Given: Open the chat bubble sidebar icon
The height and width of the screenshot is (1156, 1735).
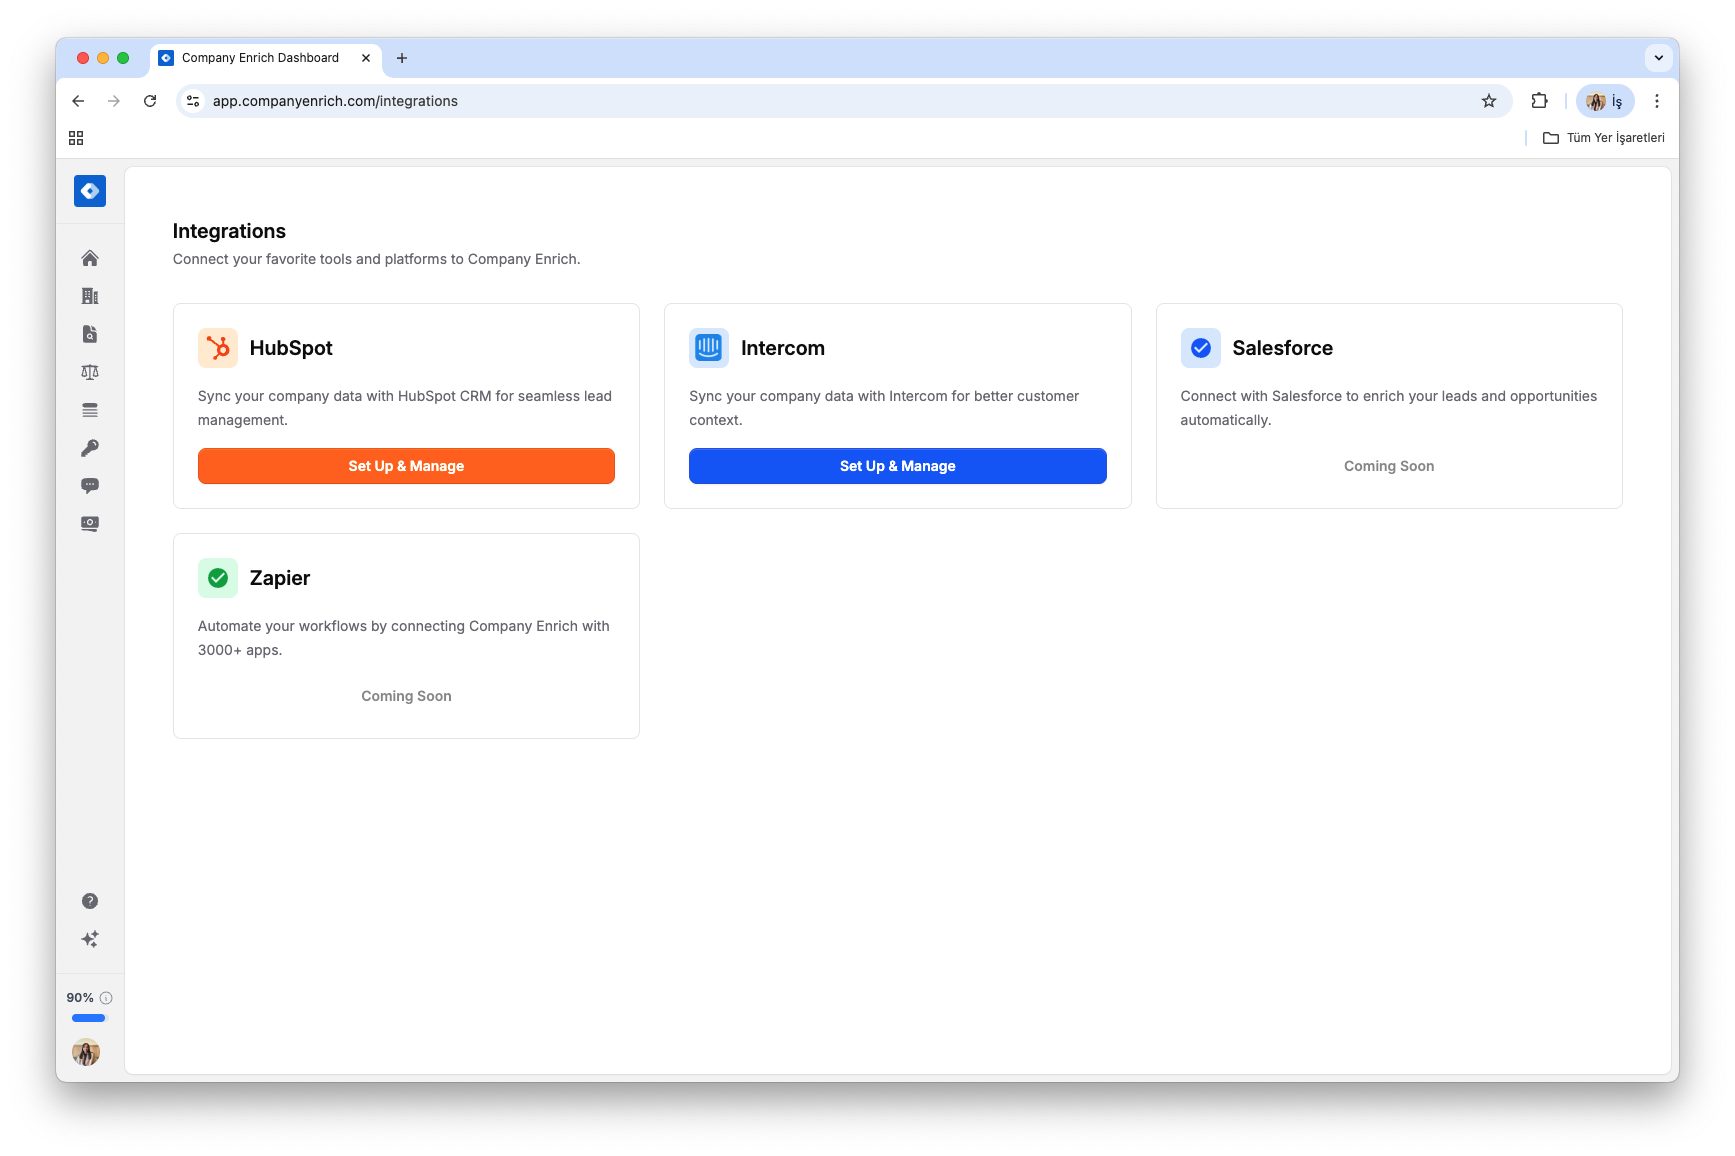Looking at the screenshot, I should click(x=90, y=486).
